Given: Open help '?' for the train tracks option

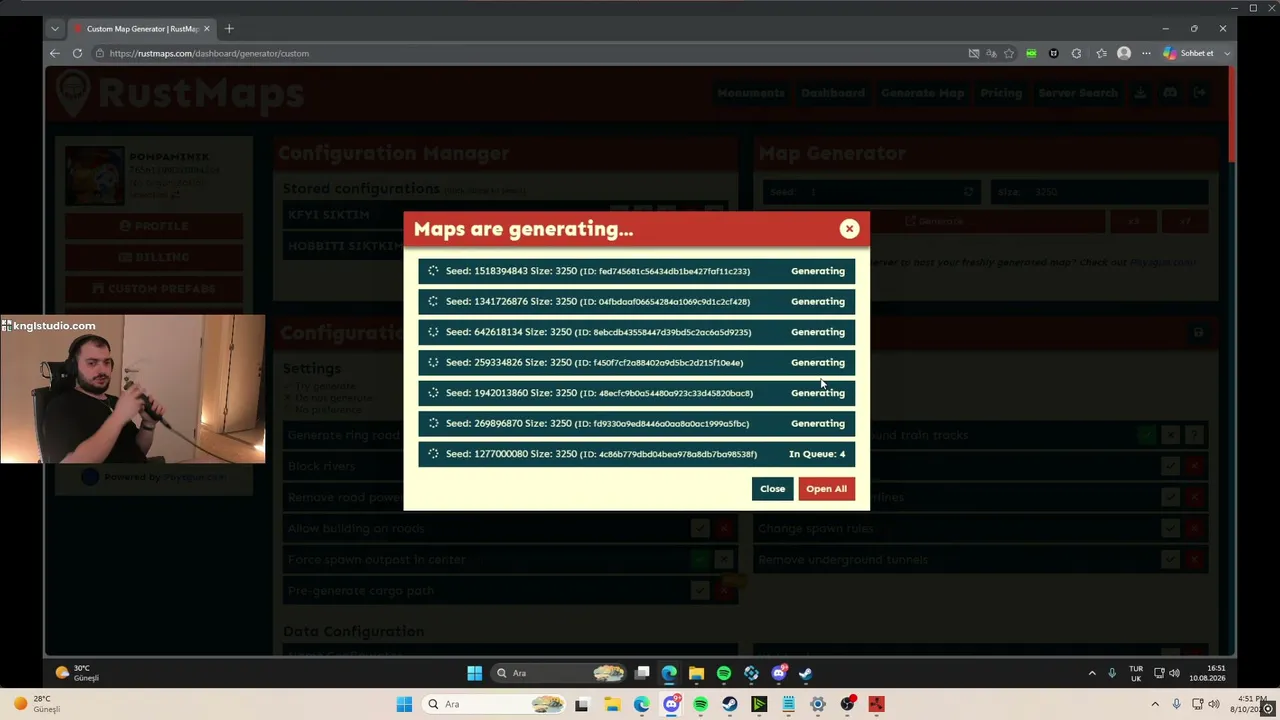Looking at the screenshot, I should click(x=1194, y=435).
